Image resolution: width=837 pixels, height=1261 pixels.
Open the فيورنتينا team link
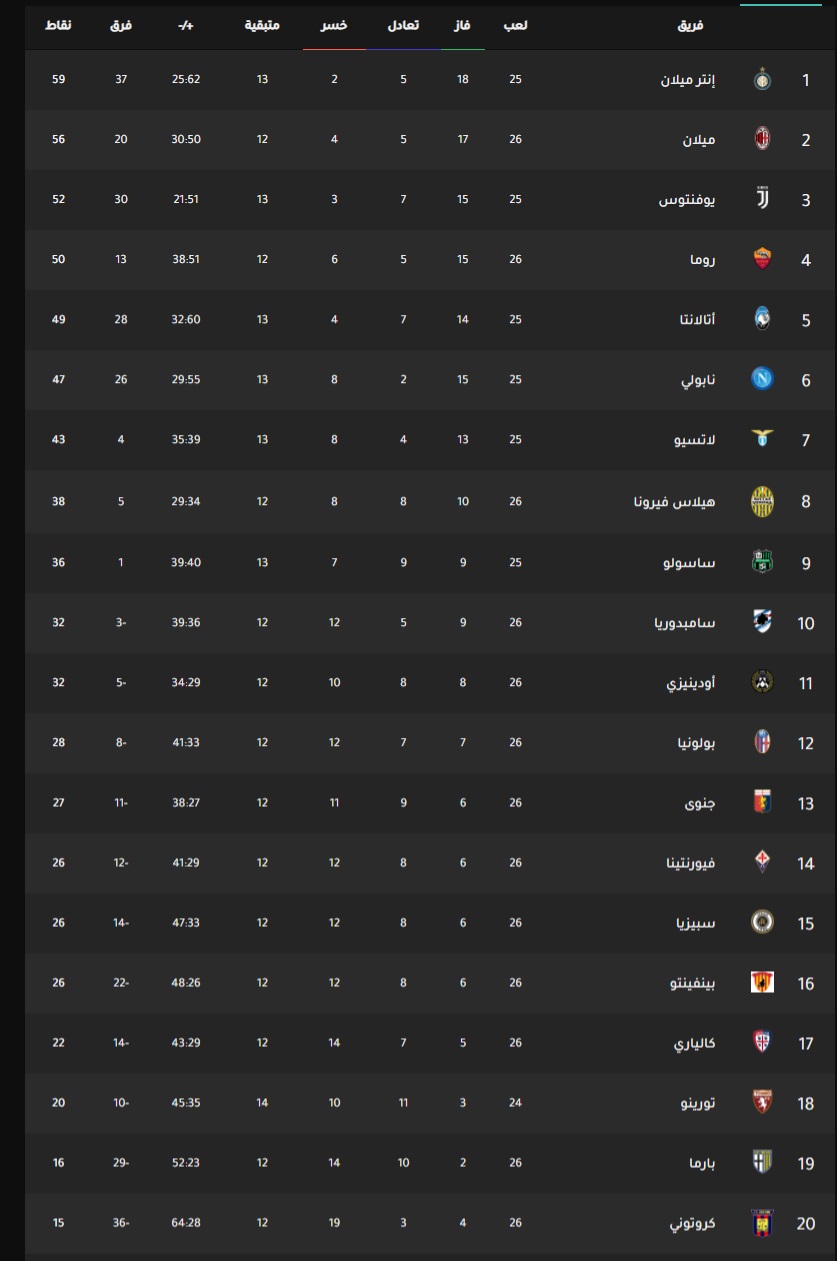696,862
